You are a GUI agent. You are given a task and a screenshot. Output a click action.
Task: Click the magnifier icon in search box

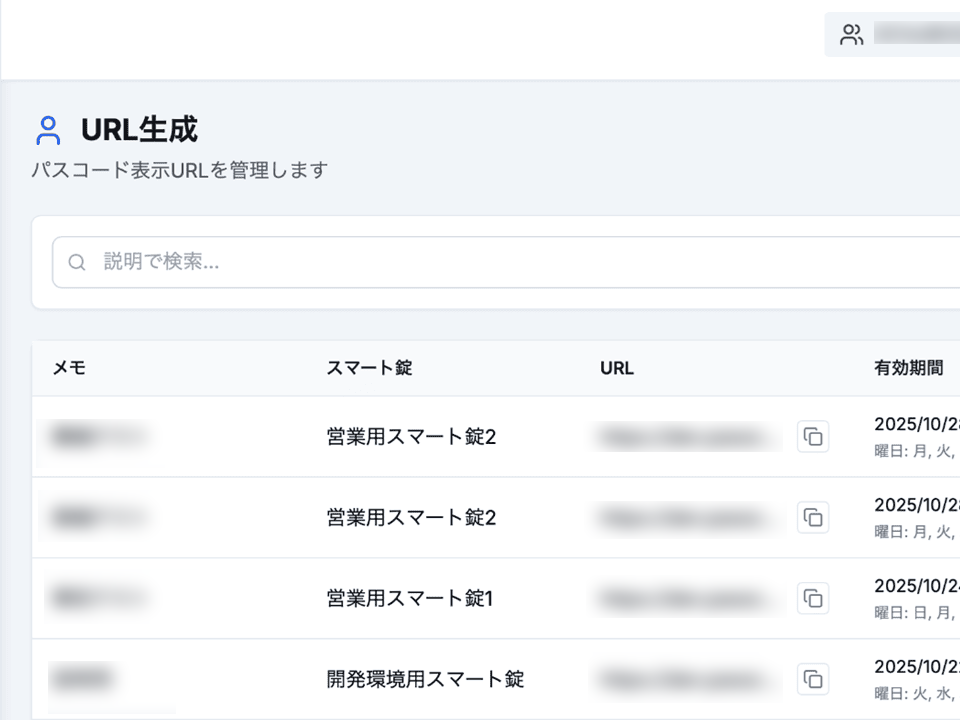(77, 262)
